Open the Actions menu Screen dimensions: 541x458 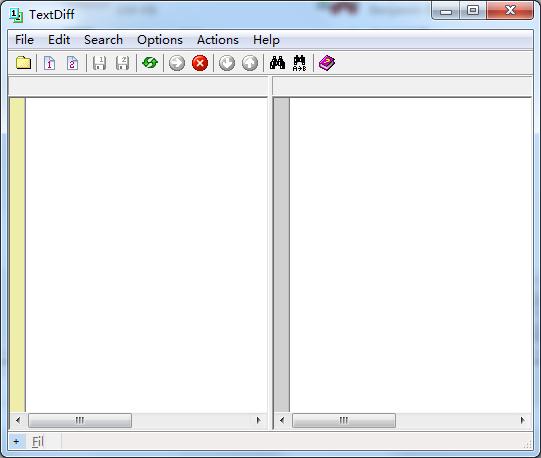[x=218, y=40]
